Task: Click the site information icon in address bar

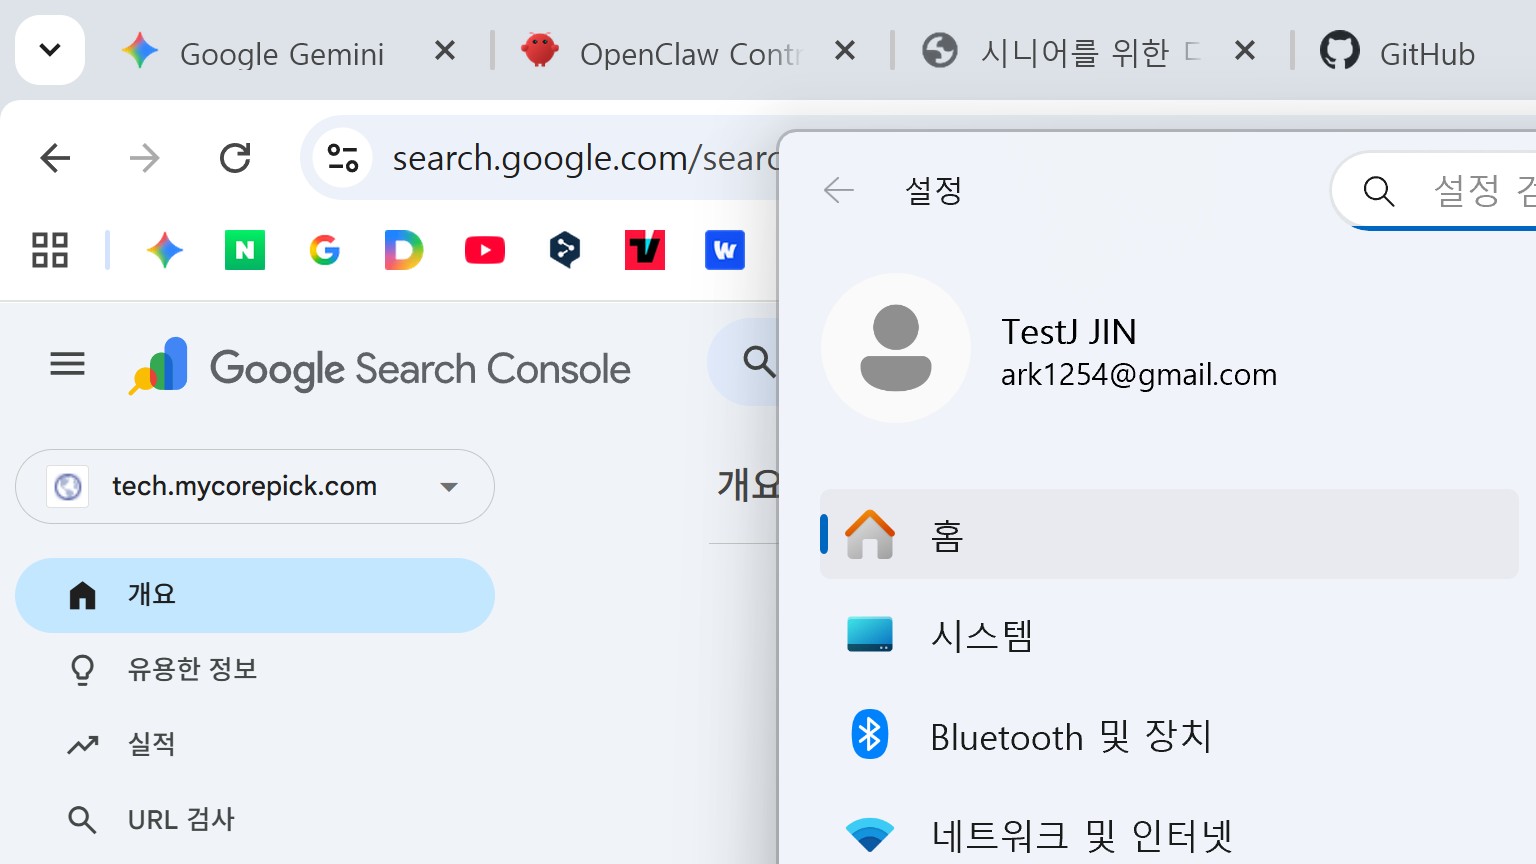Action: [343, 158]
